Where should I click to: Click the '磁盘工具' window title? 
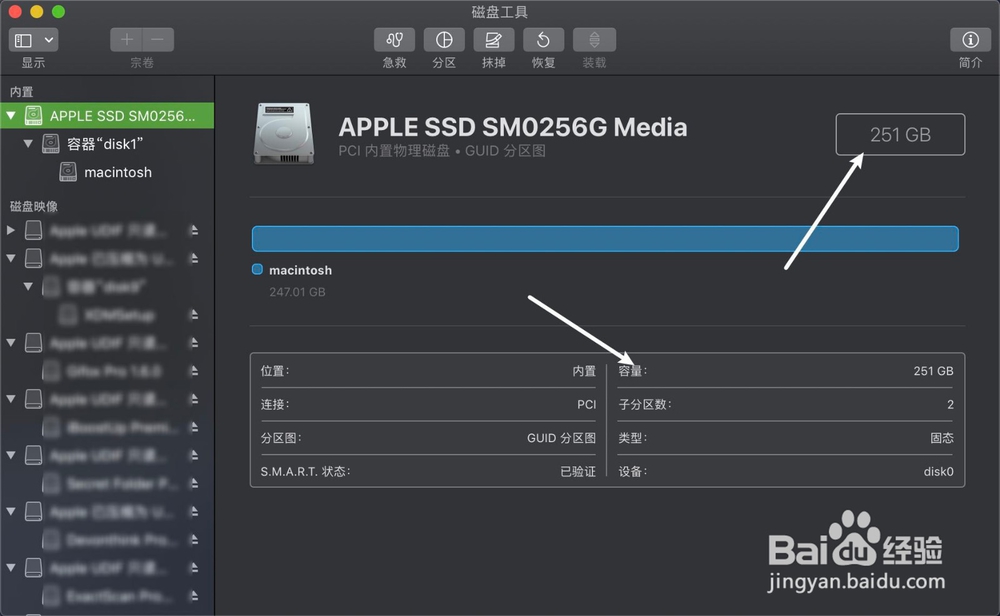click(x=499, y=12)
